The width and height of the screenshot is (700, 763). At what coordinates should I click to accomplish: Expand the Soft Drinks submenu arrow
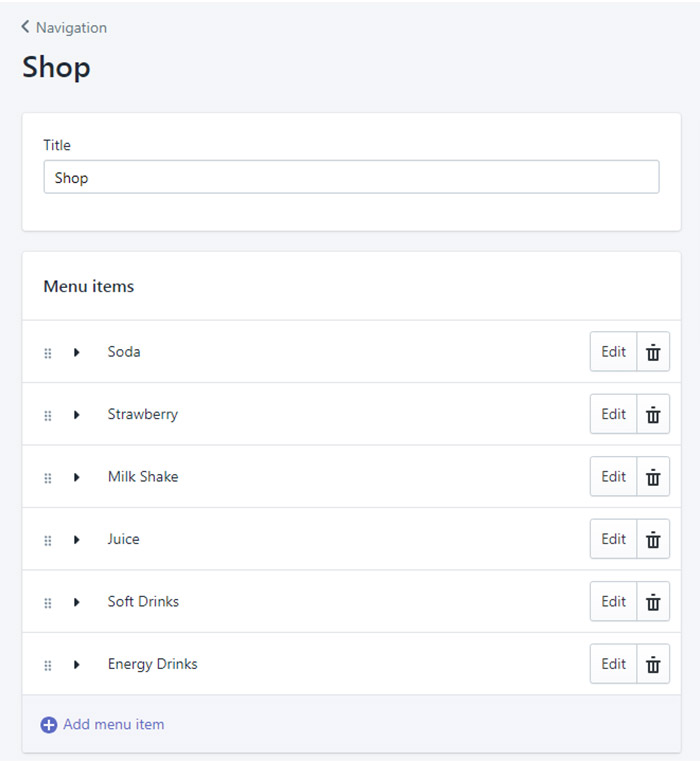pos(76,602)
